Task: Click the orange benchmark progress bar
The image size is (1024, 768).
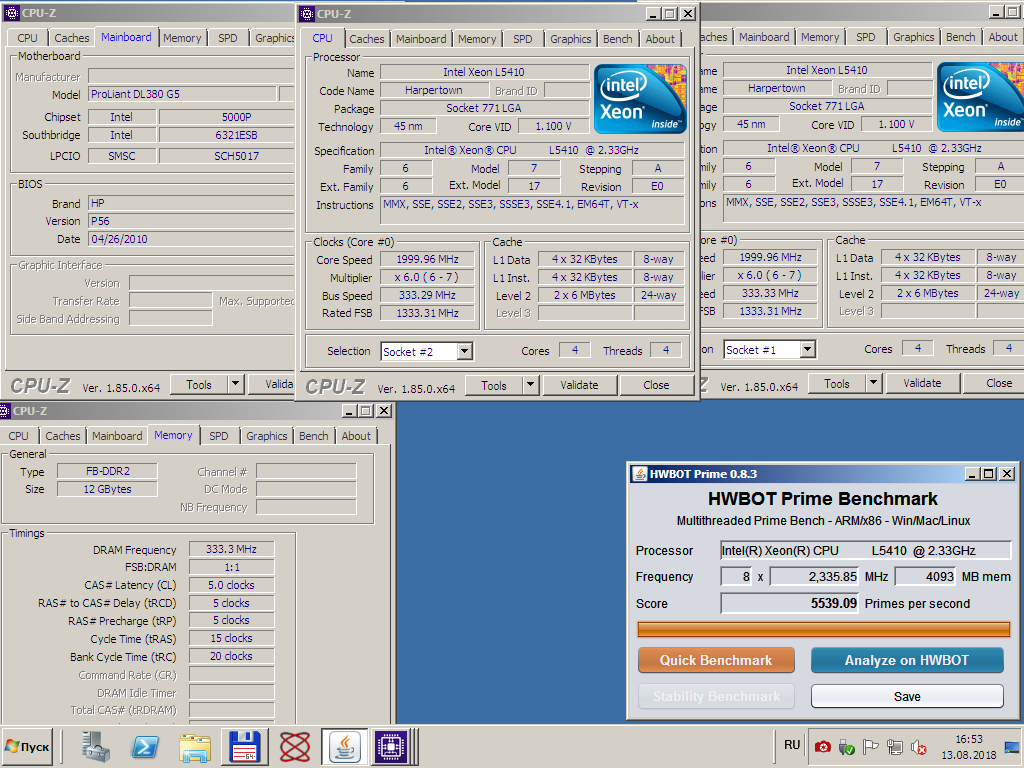Action: [x=824, y=629]
